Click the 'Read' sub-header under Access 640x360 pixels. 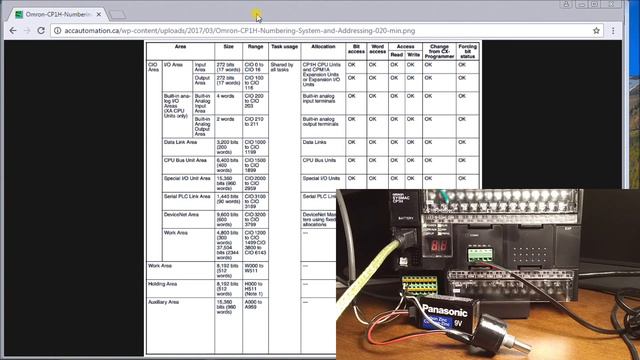point(397,55)
